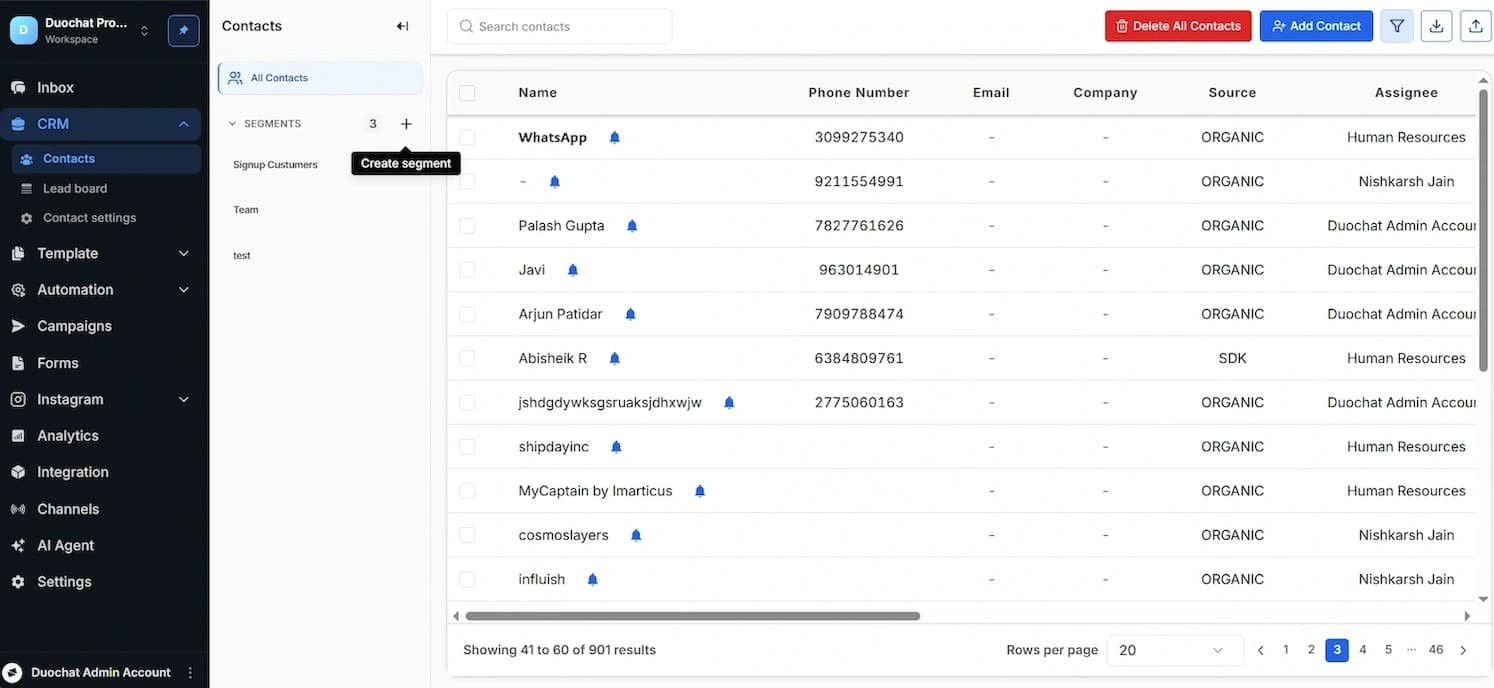1494x688 pixels.
Task: Go to page 46 of results
Action: tap(1436, 650)
